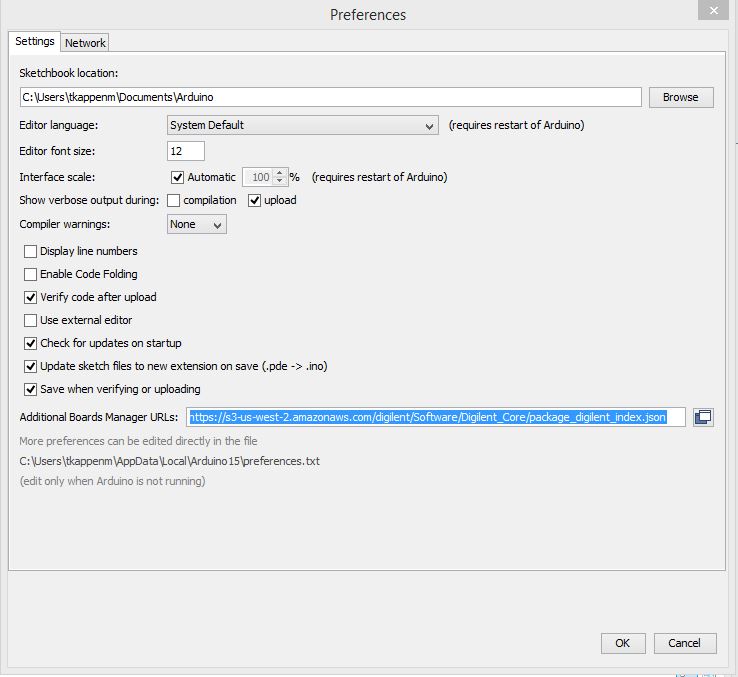Switch to the Network tab
738x677 pixels.
point(85,43)
